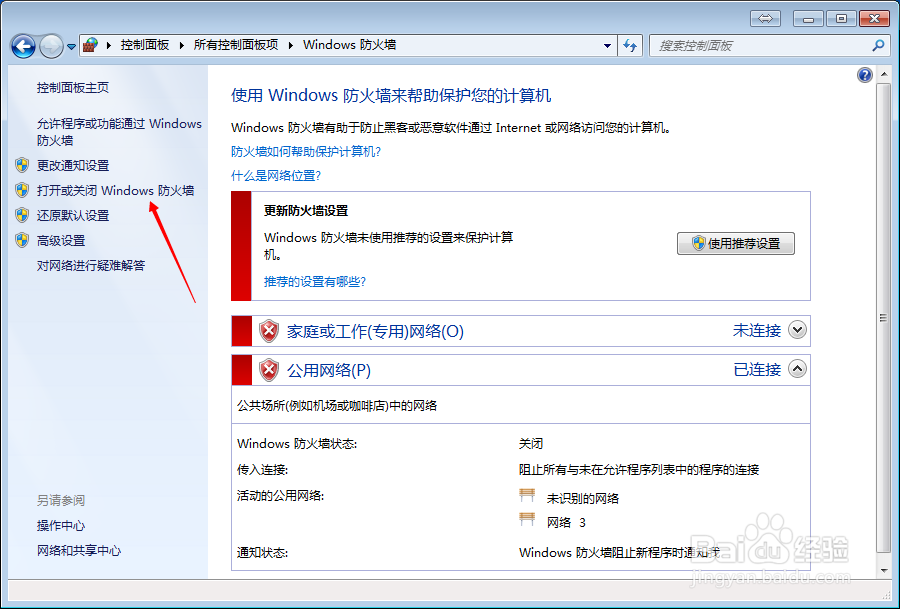Click the back navigation arrow
The image size is (900, 609).
pyautogui.click(x=22, y=45)
